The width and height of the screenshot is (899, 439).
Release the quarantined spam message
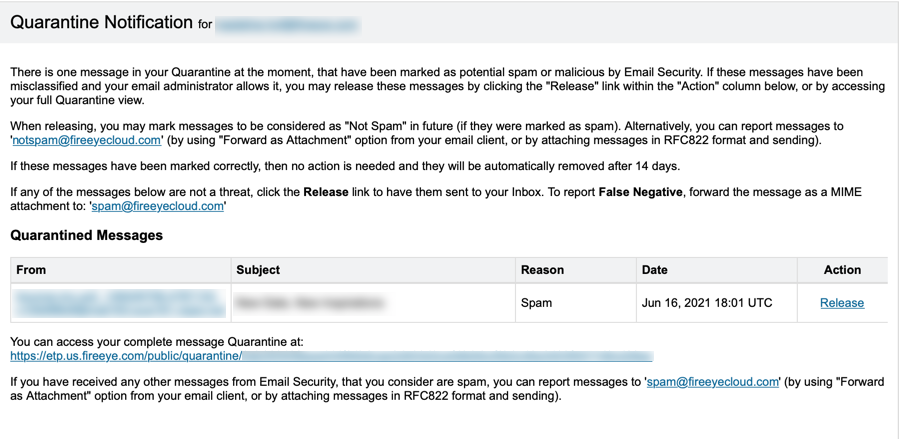[x=842, y=303]
